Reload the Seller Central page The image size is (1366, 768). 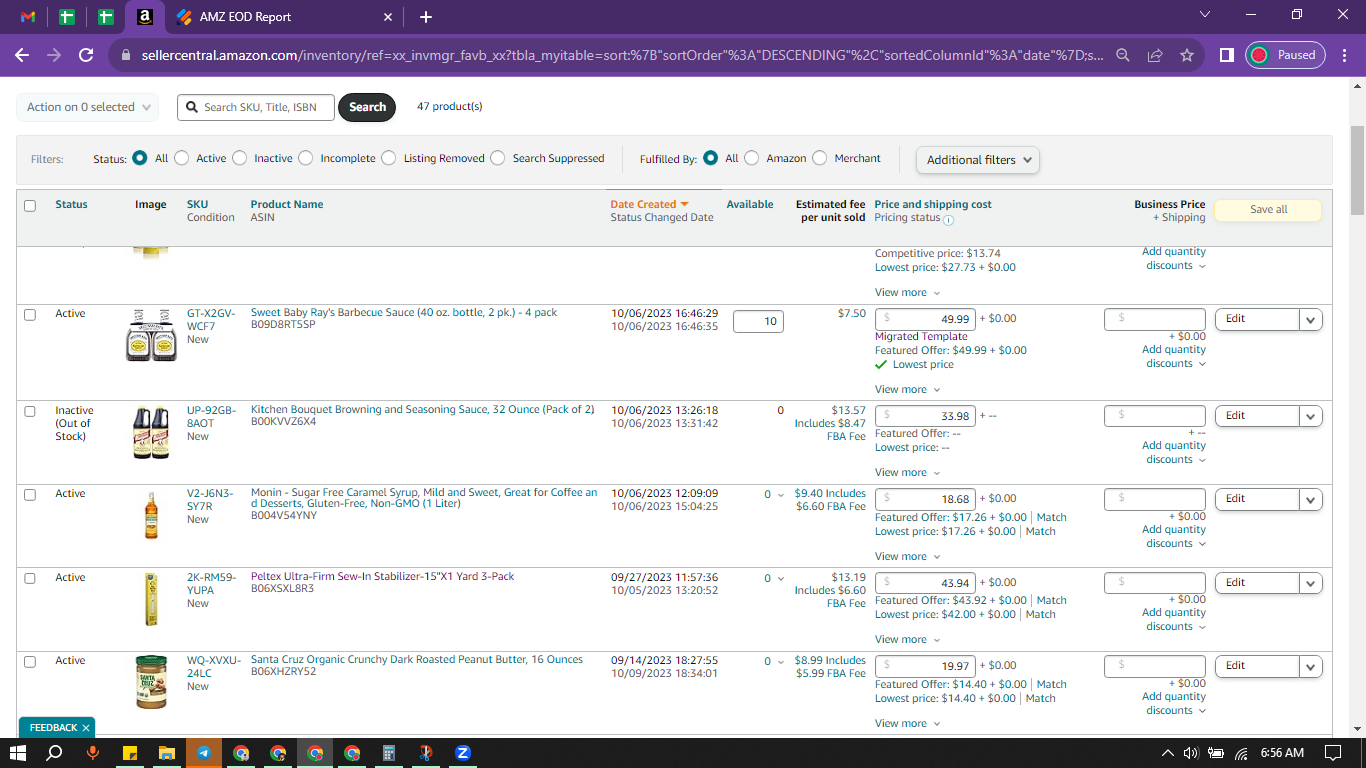pyautogui.click(x=86, y=56)
